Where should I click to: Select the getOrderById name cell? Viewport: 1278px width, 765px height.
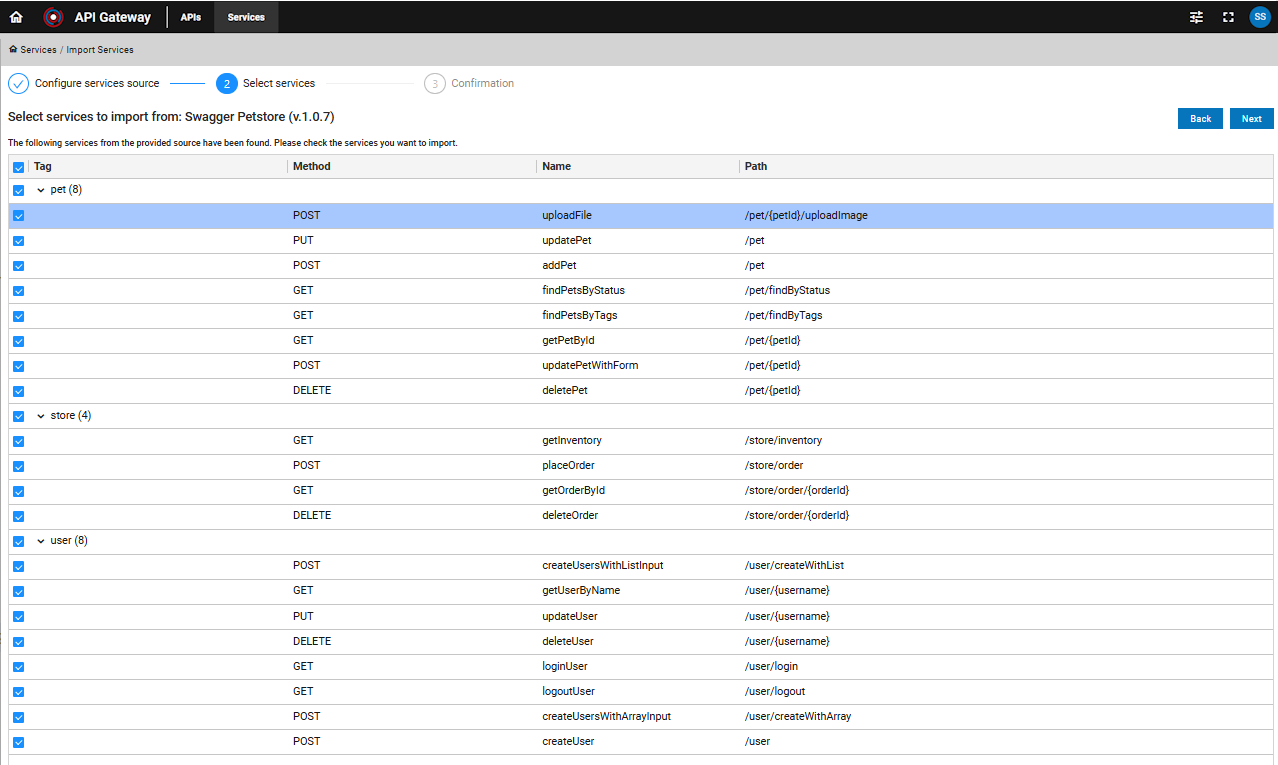click(x=573, y=490)
